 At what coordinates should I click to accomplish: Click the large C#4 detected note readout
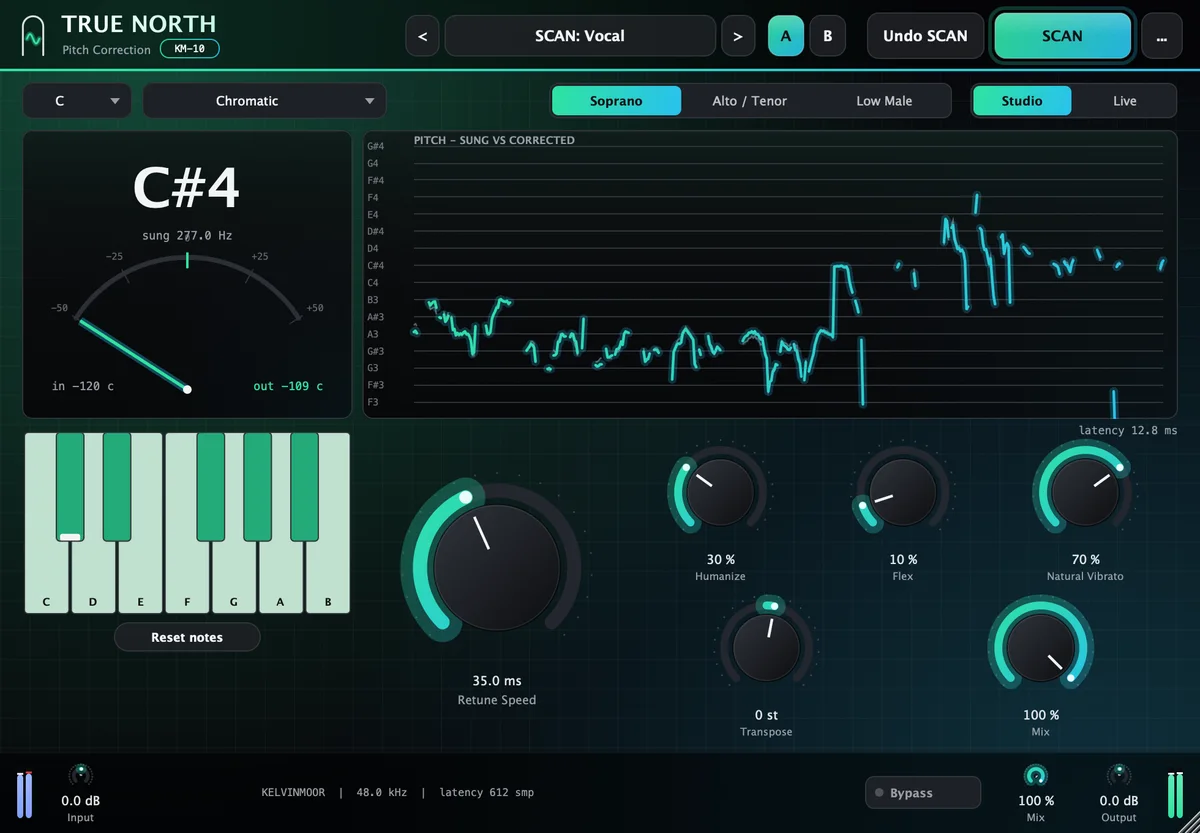(187, 188)
